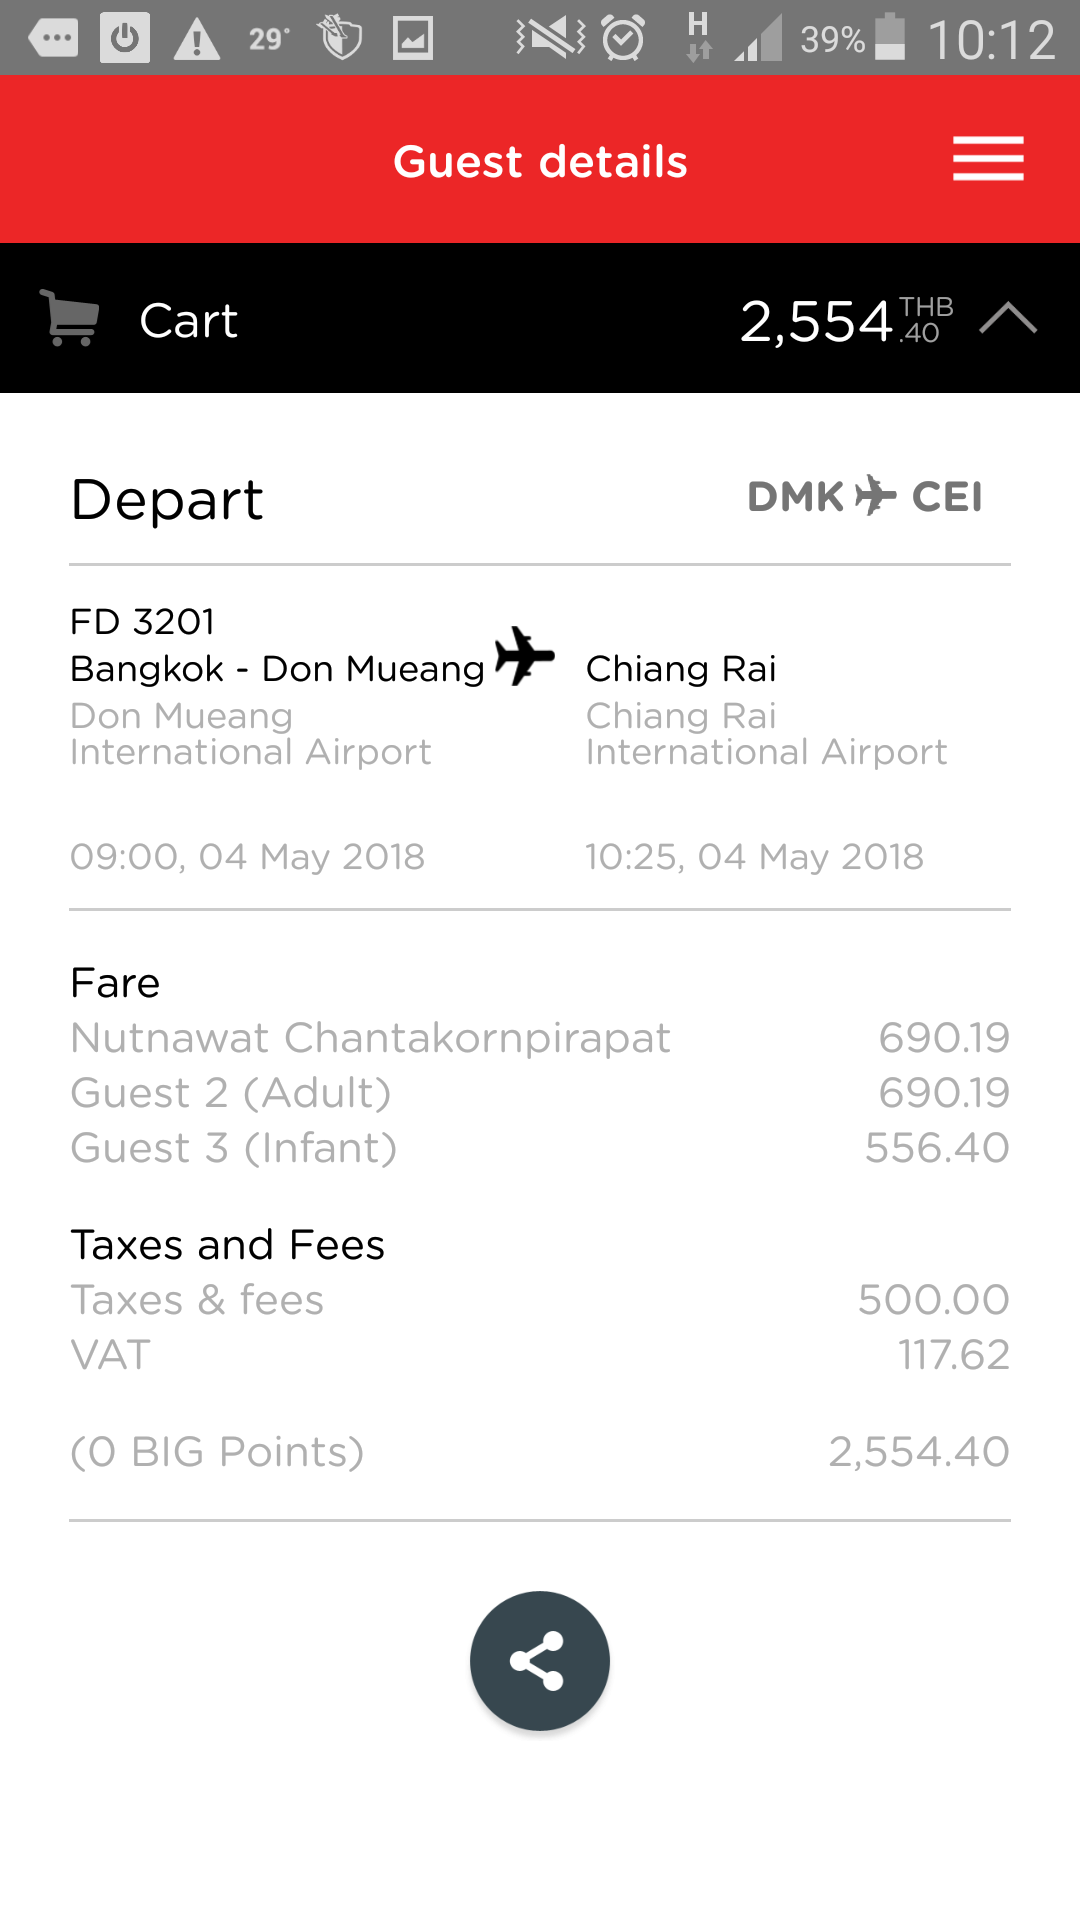This screenshot has height=1920, width=1080.
Task: Tap the Cart total 2,554.40 THB
Action: pyautogui.click(x=845, y=321)
